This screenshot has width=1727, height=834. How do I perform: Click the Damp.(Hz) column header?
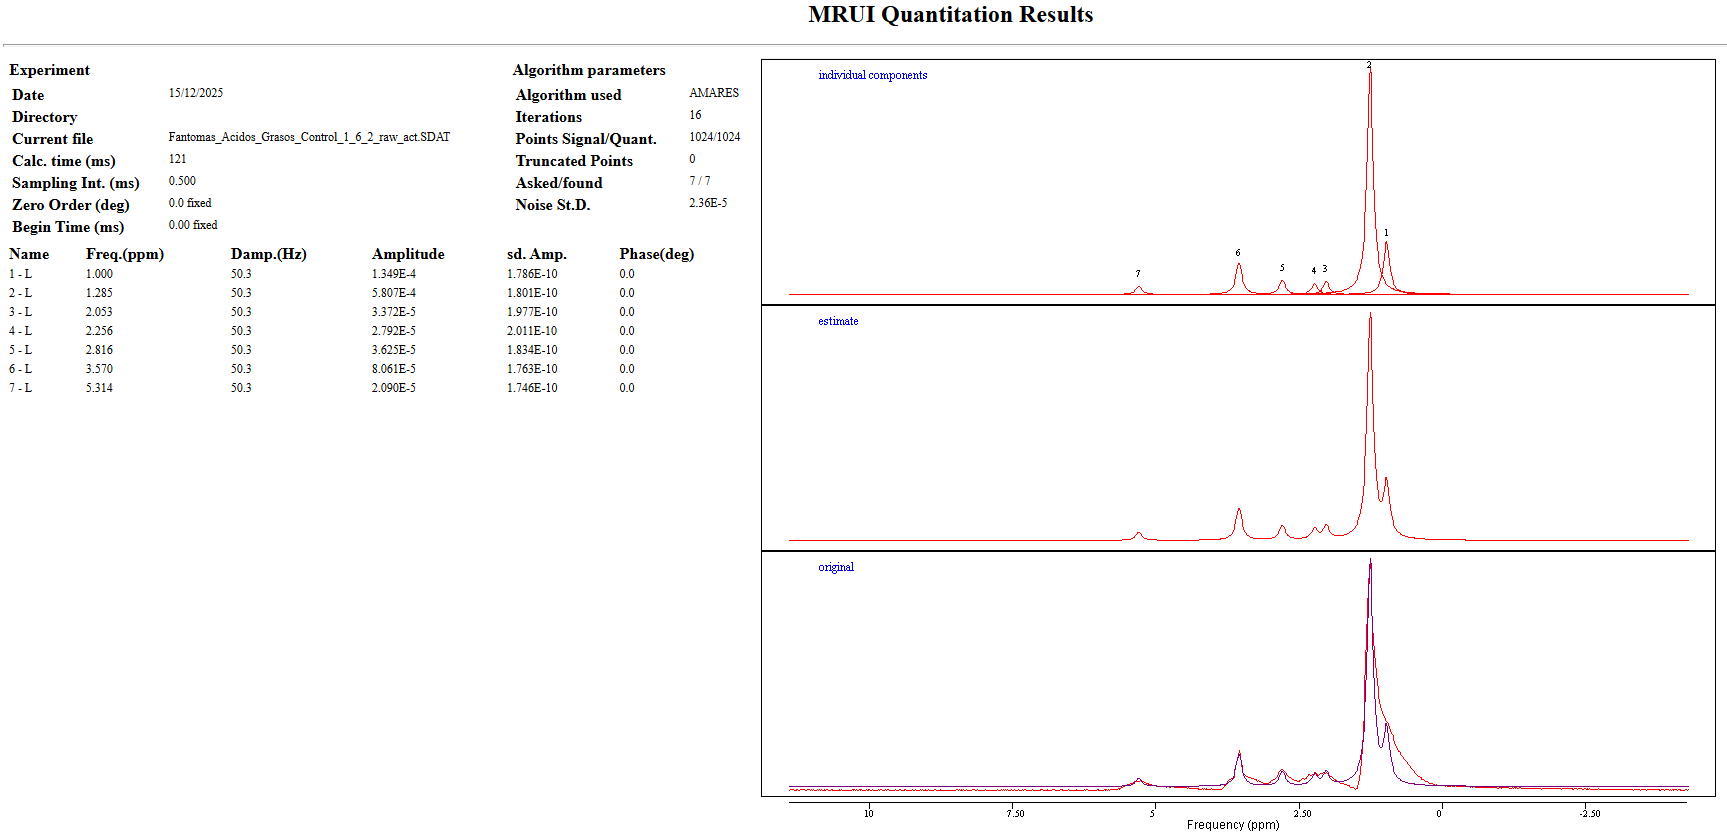tap(268, 254)
